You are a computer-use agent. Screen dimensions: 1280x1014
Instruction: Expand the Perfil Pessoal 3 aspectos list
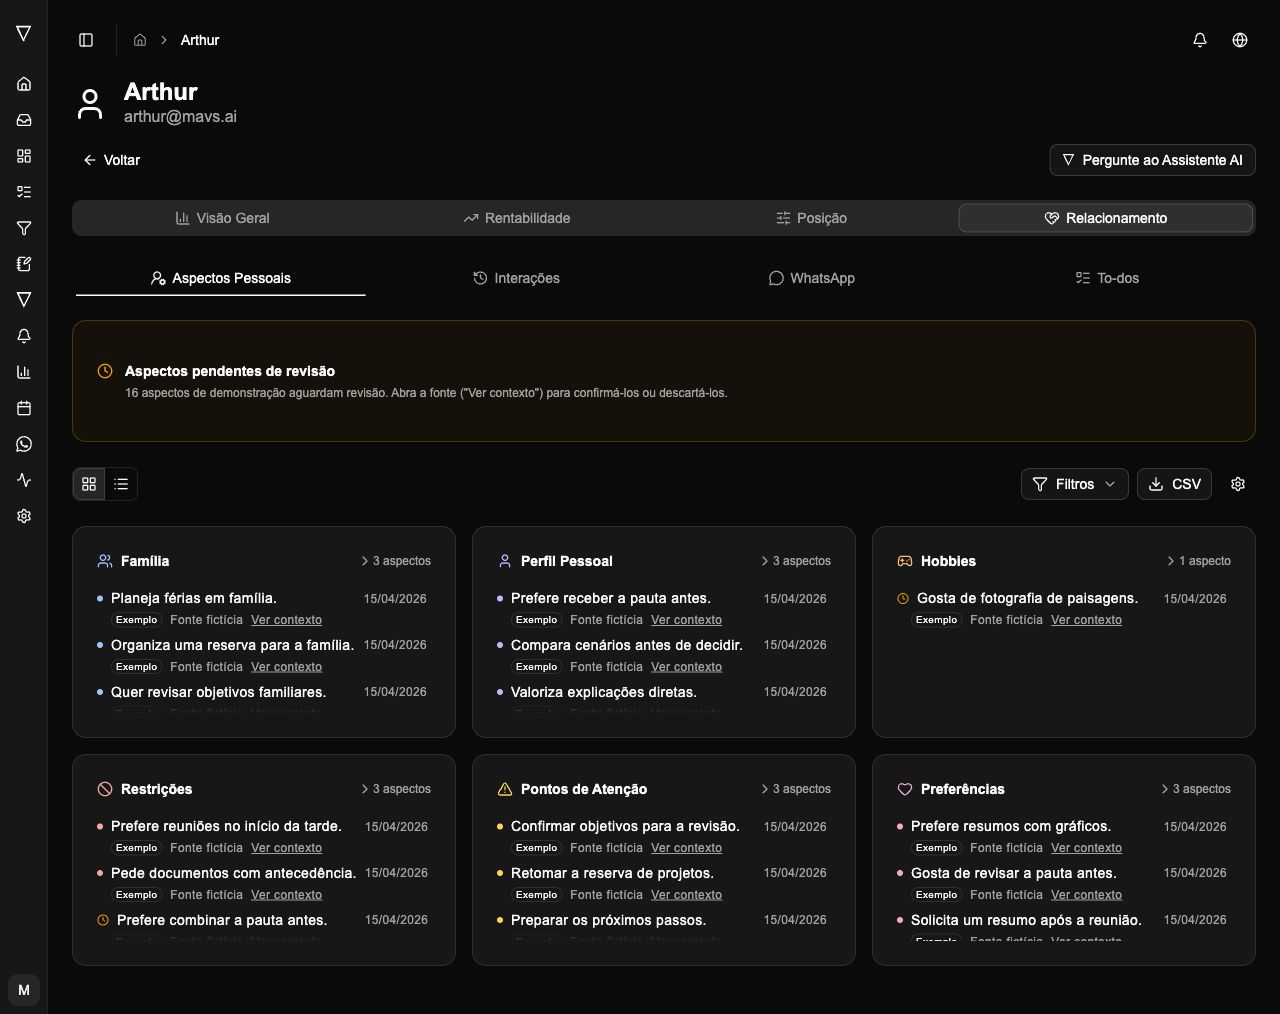pyautogui.click(x=796, y=561)
